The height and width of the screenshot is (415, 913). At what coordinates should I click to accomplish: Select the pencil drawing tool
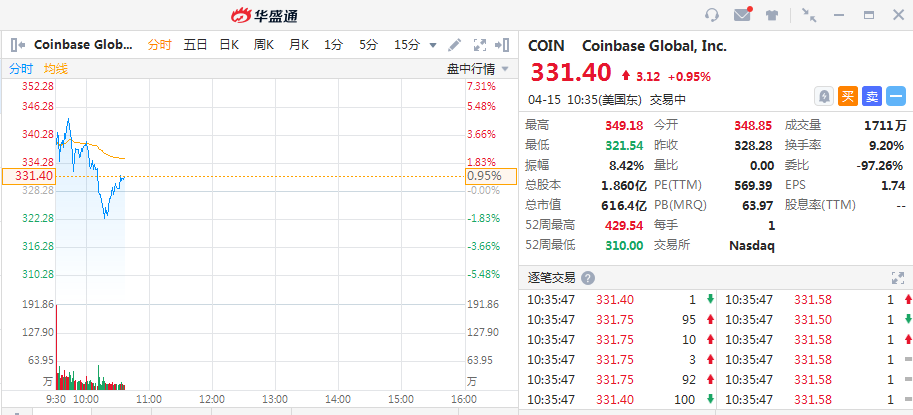455,45
